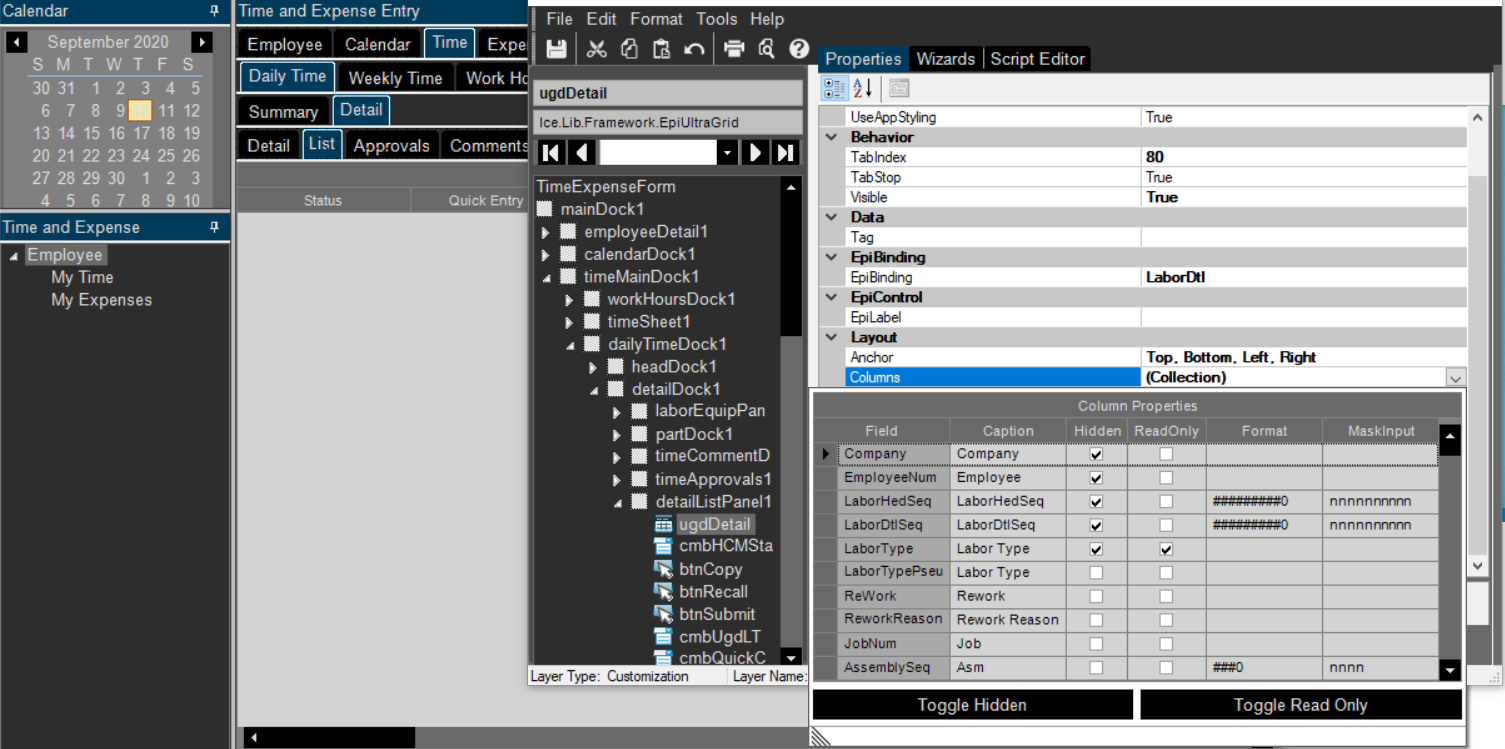This screenshot has width=1505, height=749.
Task: Enable ReadOnly for the ReWork column
Action: pyautogui.click(x=1165, y=595)
